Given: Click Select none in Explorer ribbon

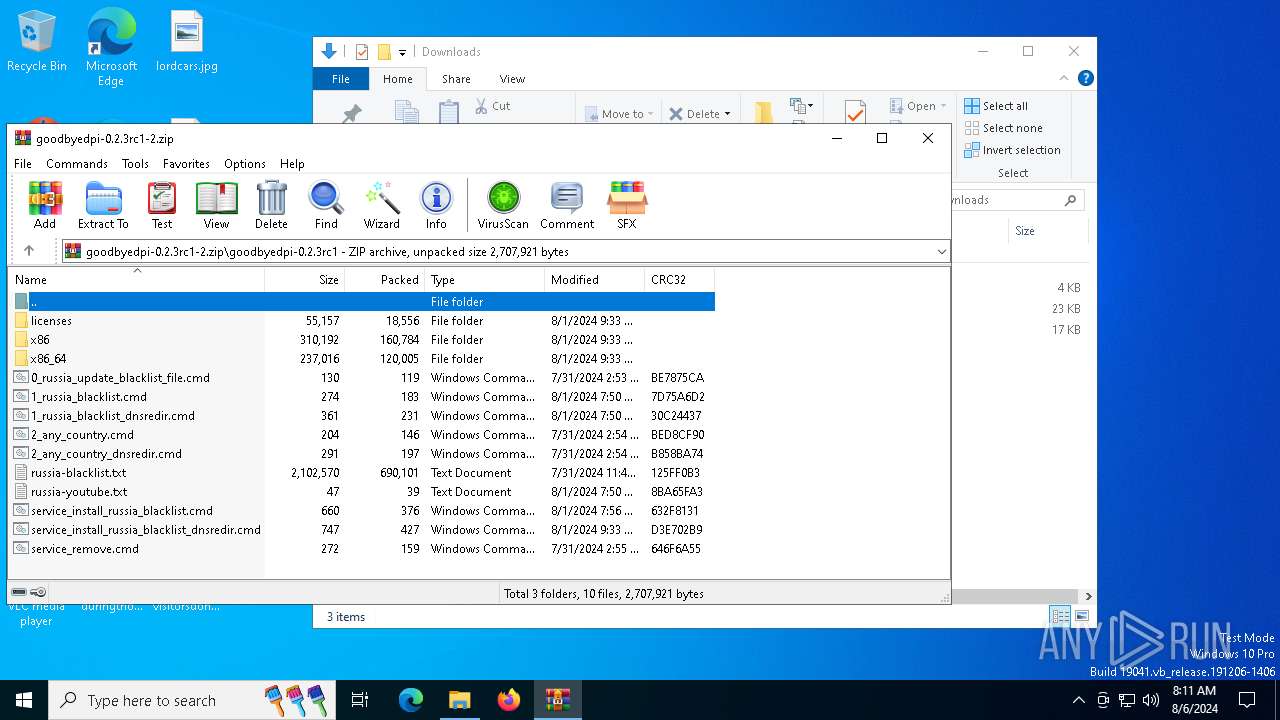Looking at the screenshot, I should [1003, 128].
